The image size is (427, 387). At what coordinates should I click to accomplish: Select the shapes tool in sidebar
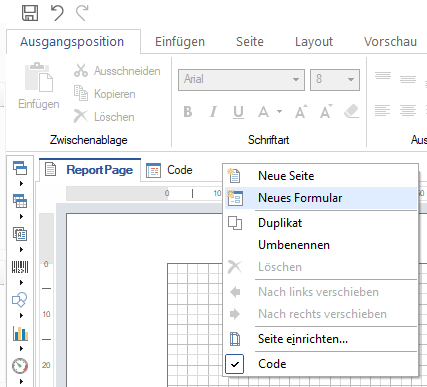20,300
